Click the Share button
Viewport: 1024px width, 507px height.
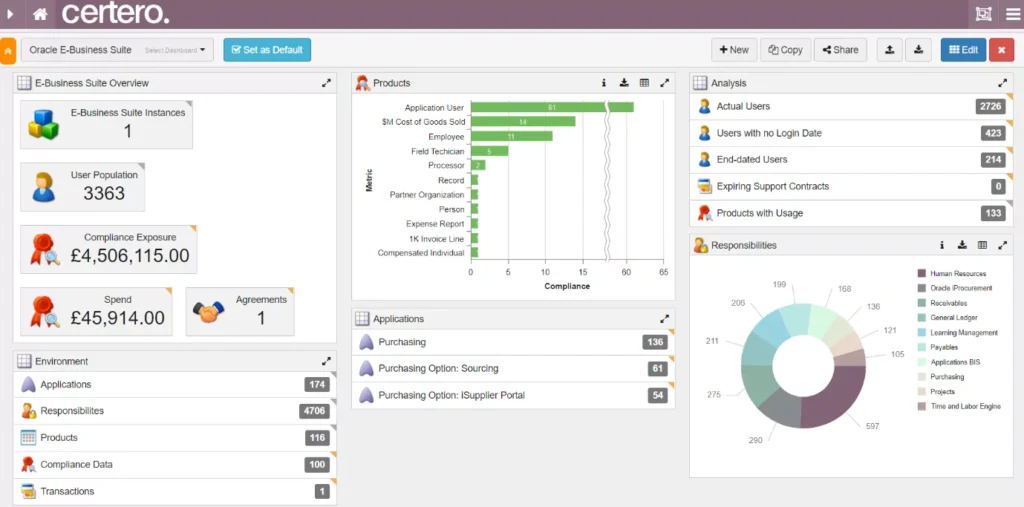[x=840, y=50]
